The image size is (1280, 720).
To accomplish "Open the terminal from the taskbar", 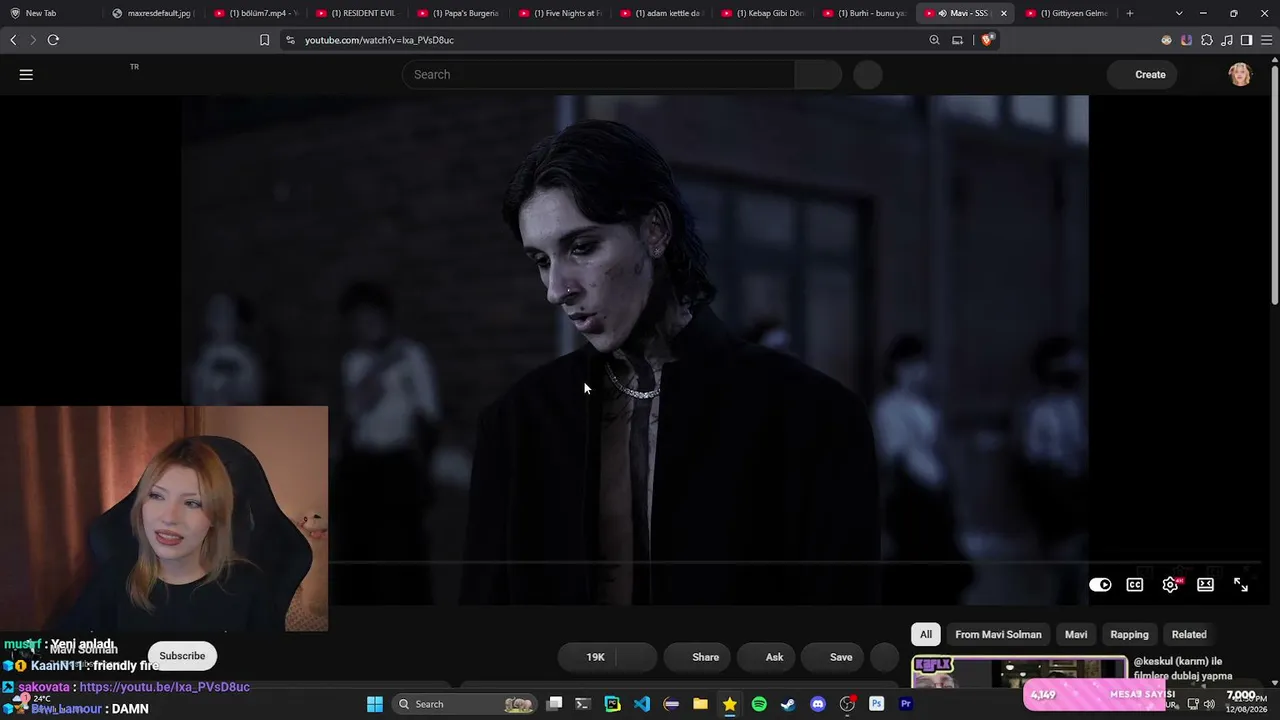I will tap(583, 704).
